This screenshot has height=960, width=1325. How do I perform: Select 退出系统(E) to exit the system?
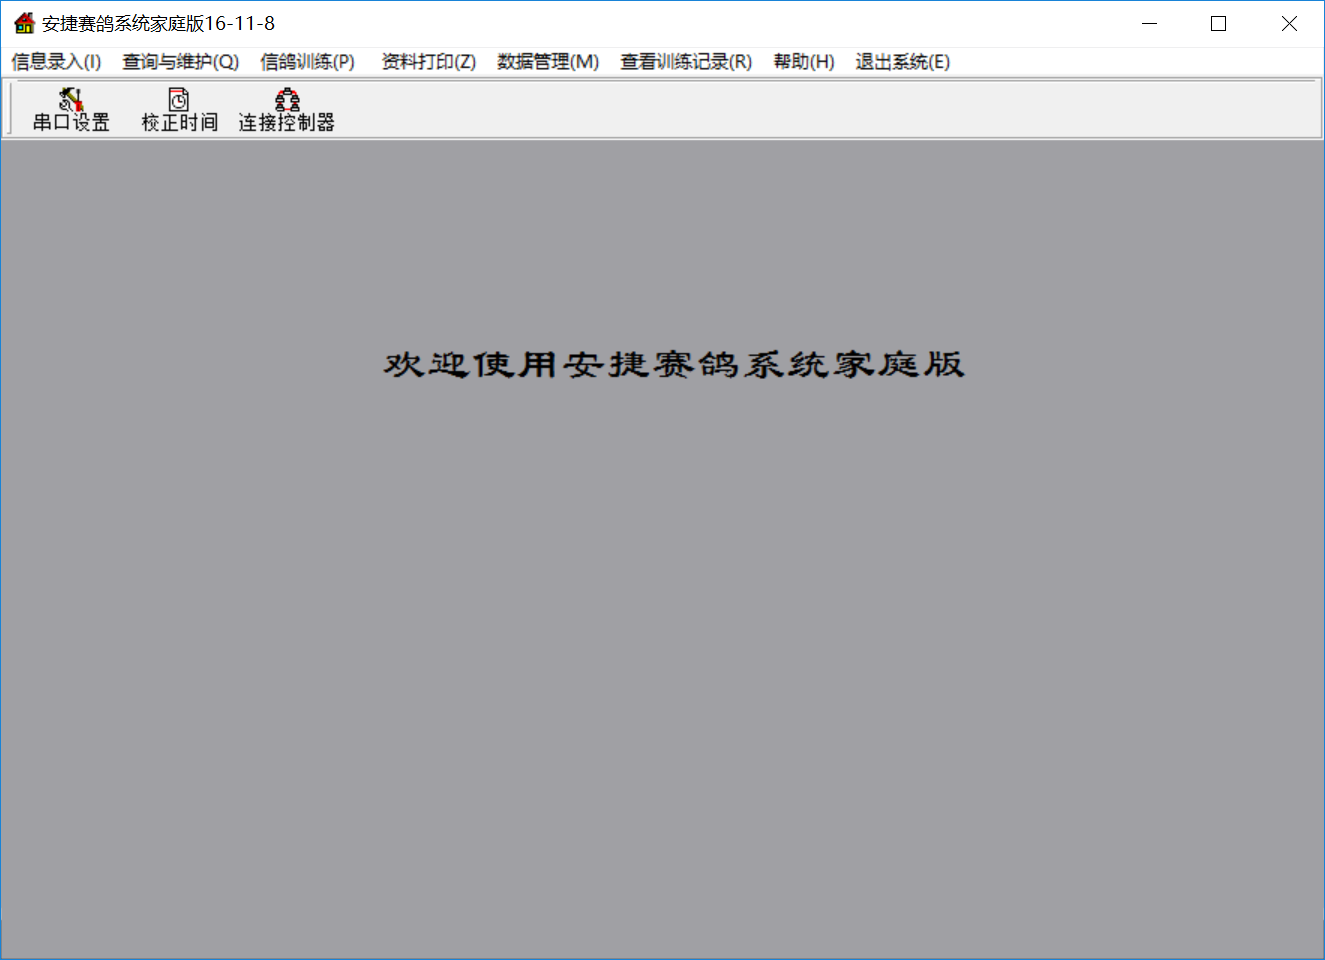tap(903, 62)
